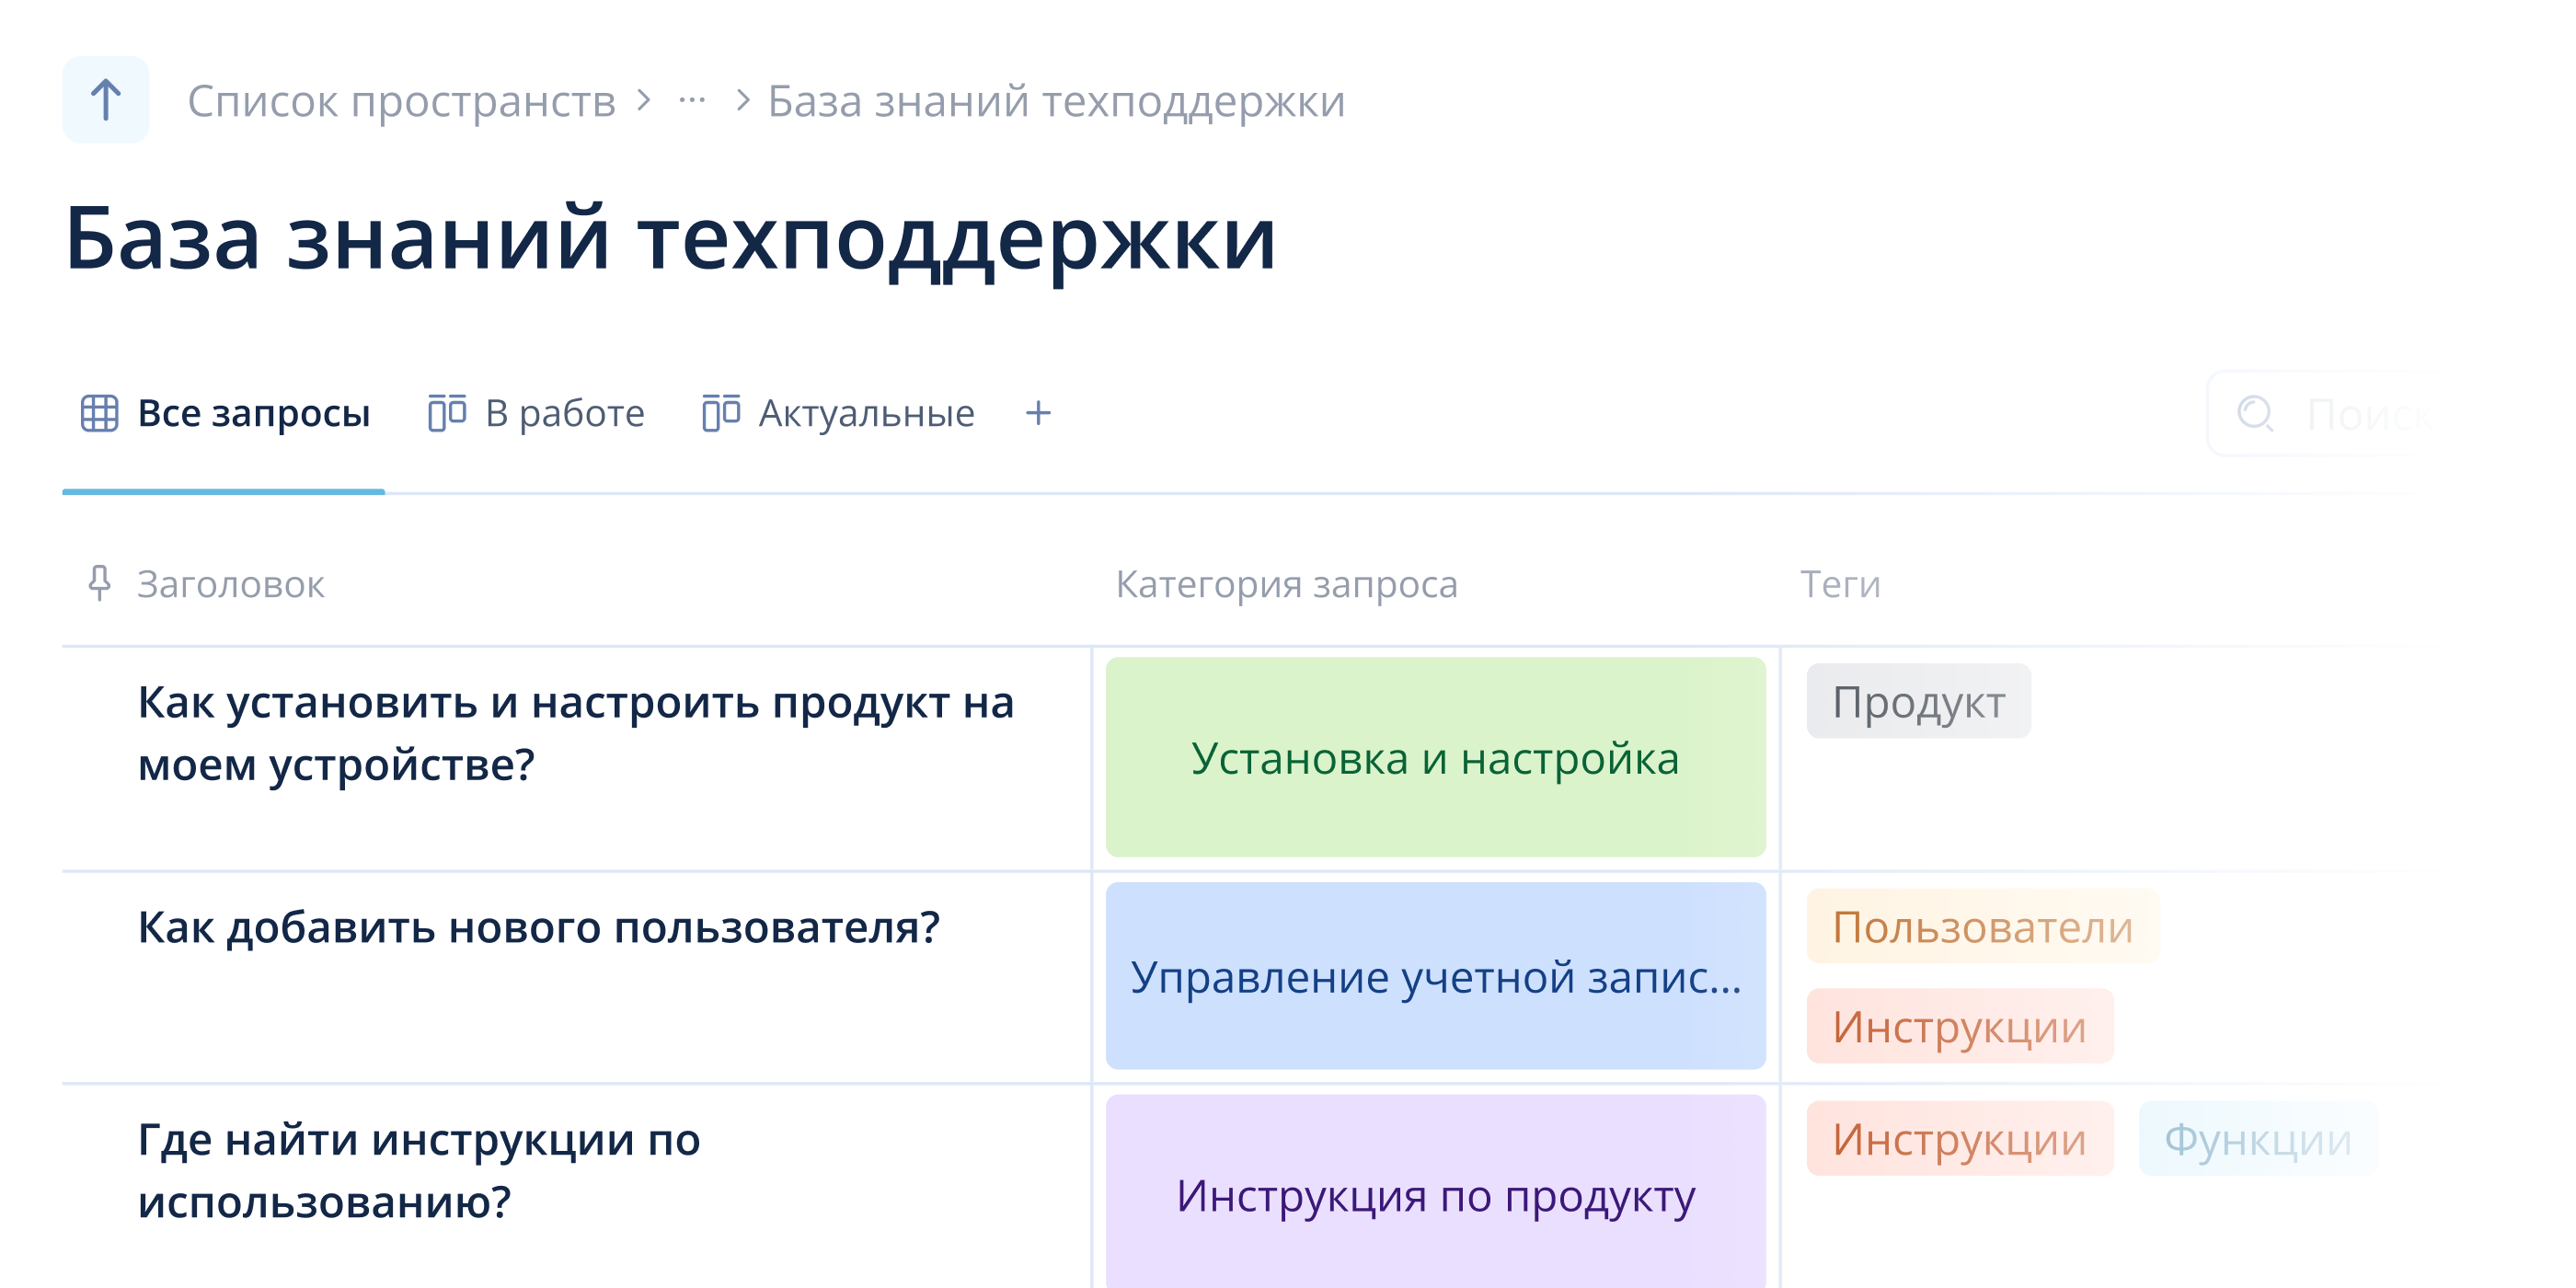The image size is (2576, 1288).
Task: Click the 'Заголовок' column header
Action: pos(231,584)
